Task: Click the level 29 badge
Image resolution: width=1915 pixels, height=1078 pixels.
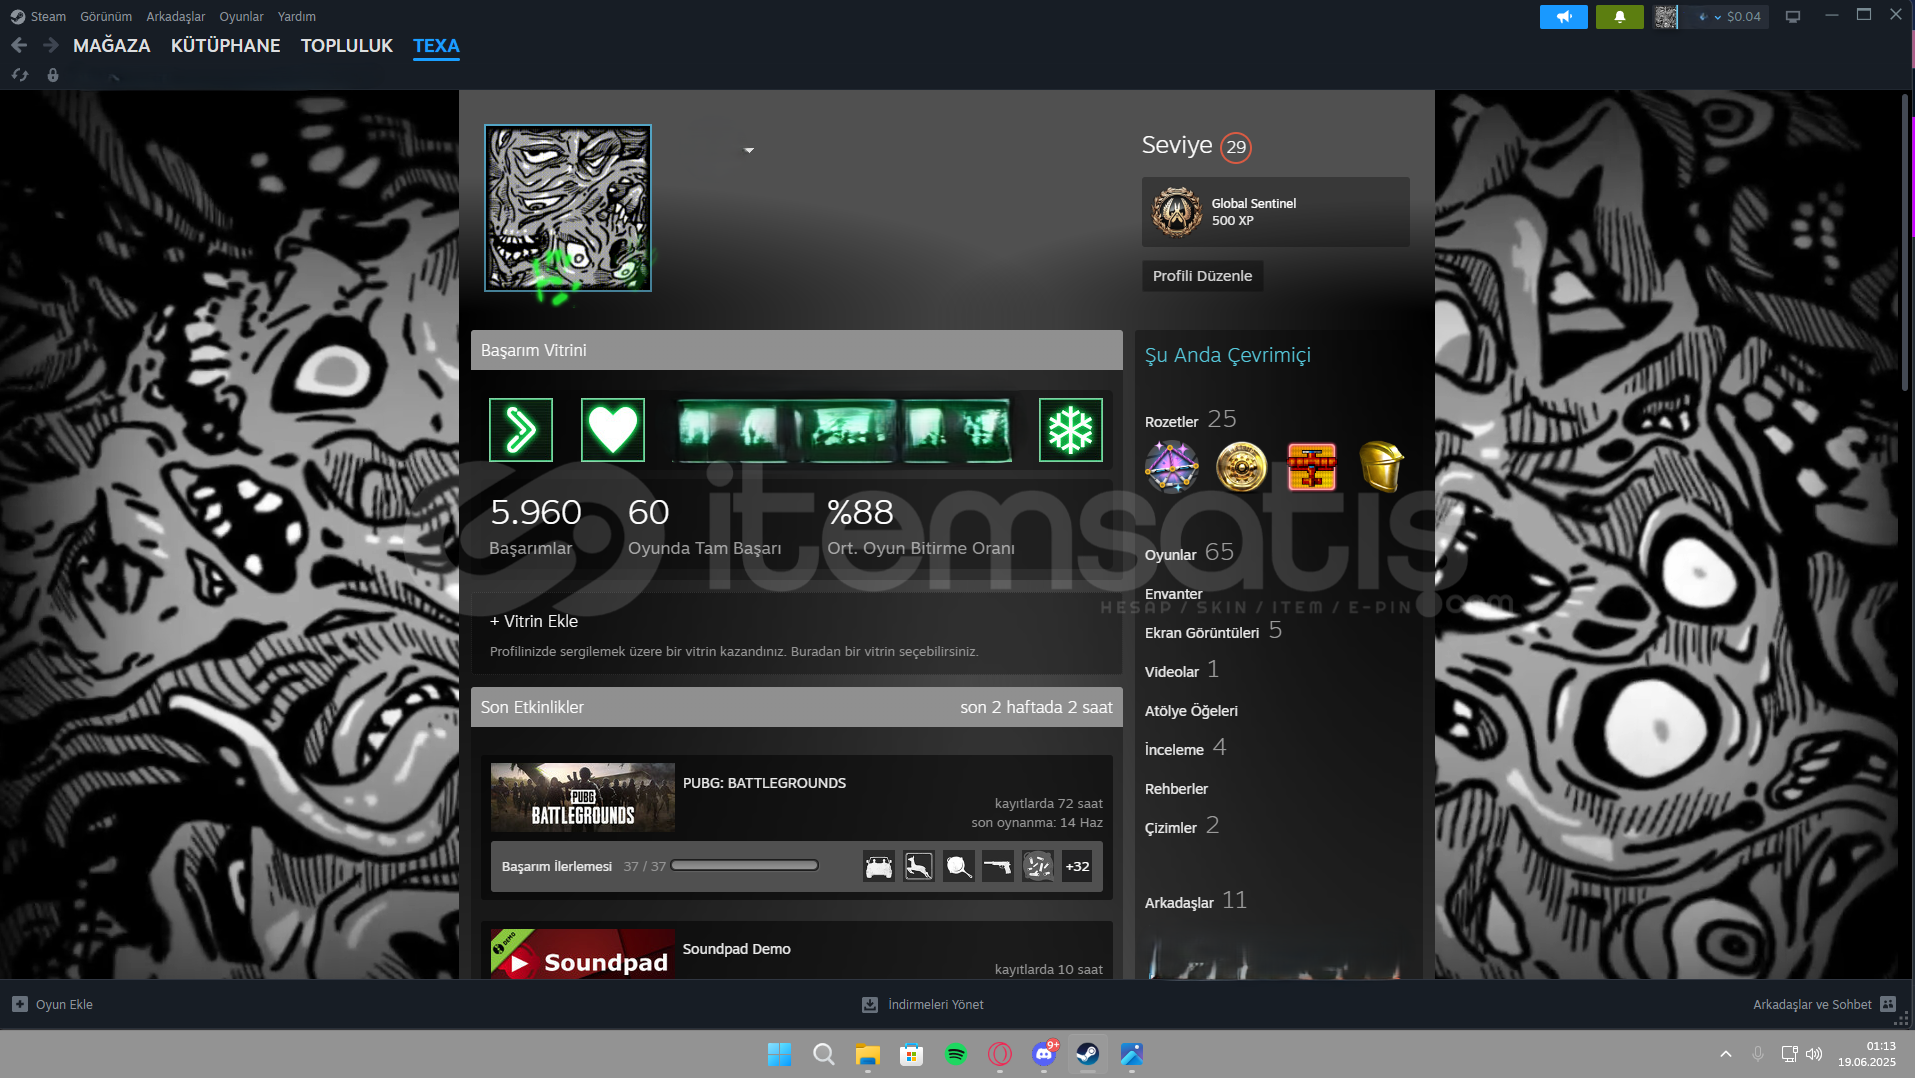Action: pos(1236,147)
